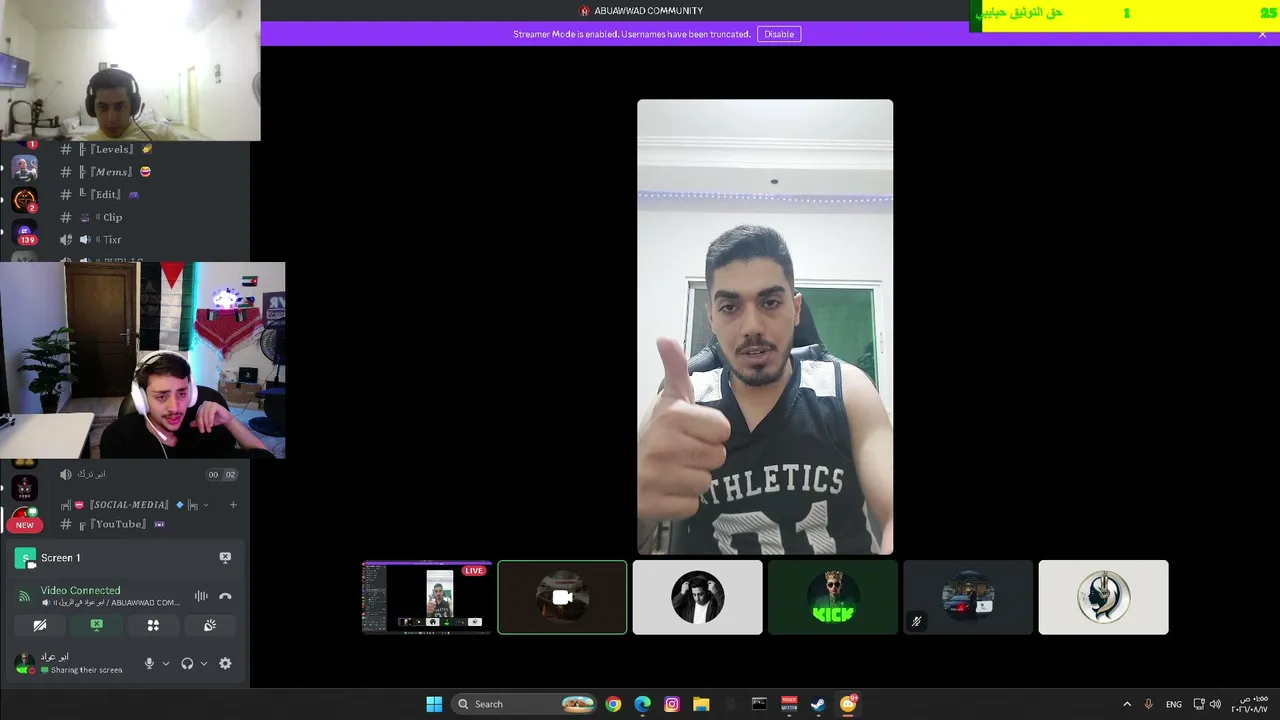This screenshot has height=720, width=1280.
Task: Open microphone input options dropdown
Action: tap(166, 663)
